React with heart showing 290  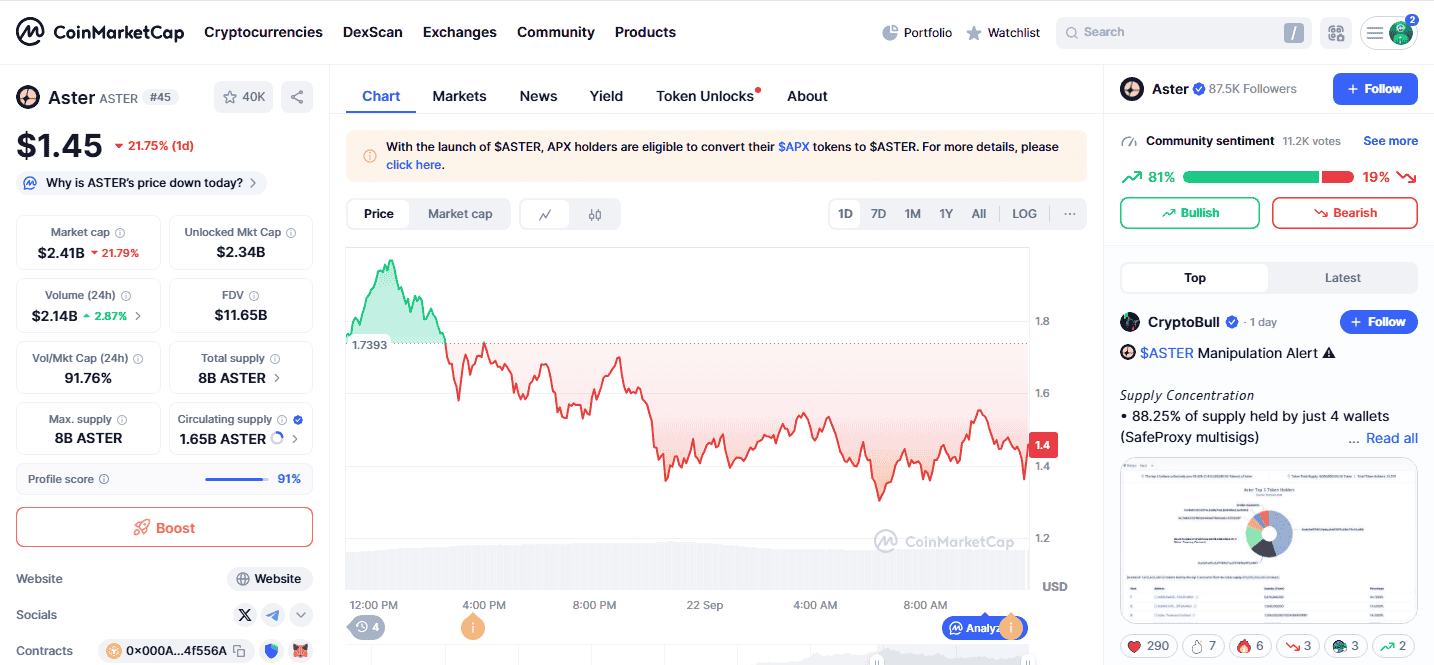1148,646
